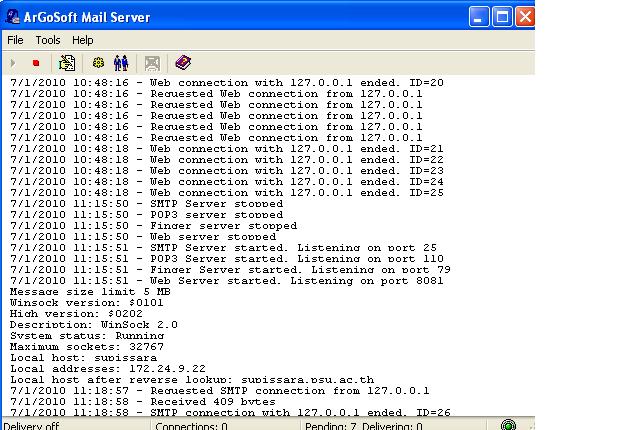This screenshot has height=430, width=640.
Task: Click 'Finger Server started' port 79 line
Action: coord(230,270)
